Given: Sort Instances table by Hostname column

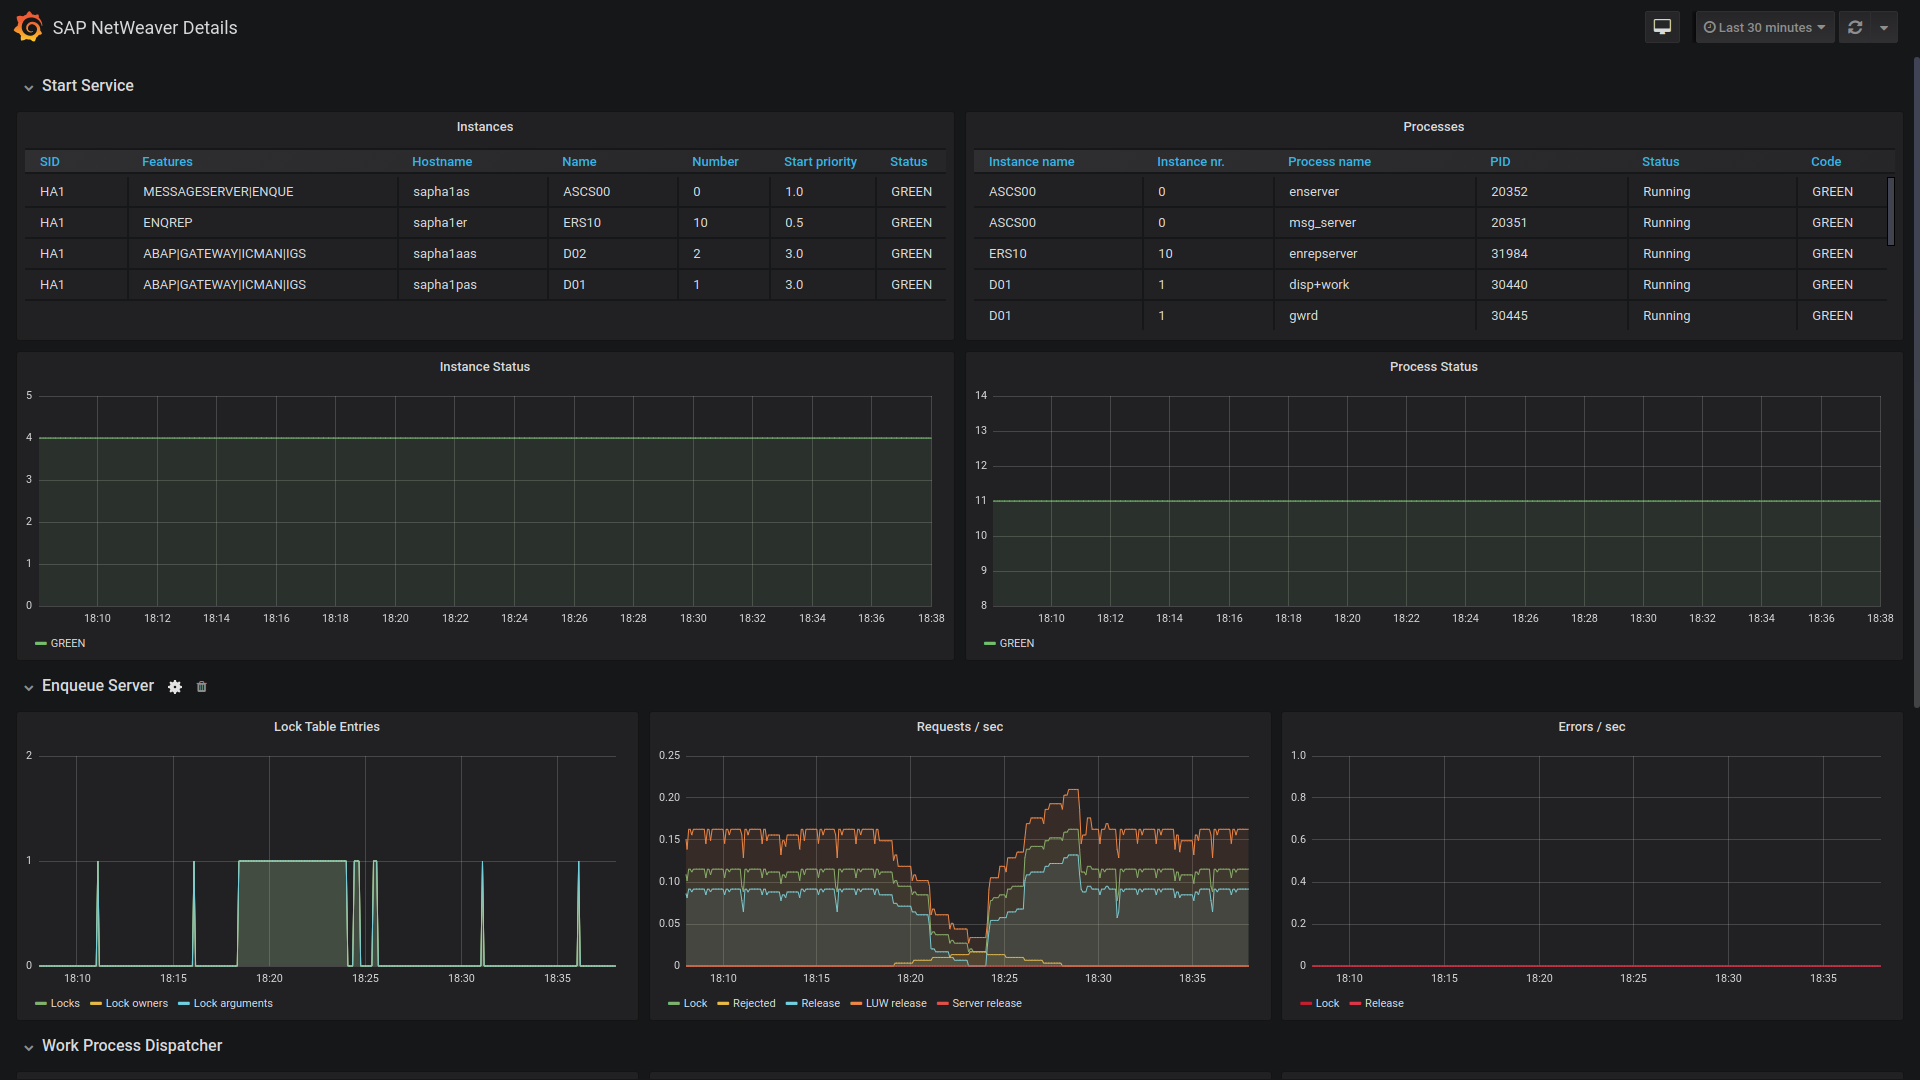Looking at the screenshot, I should coord(441,162).
